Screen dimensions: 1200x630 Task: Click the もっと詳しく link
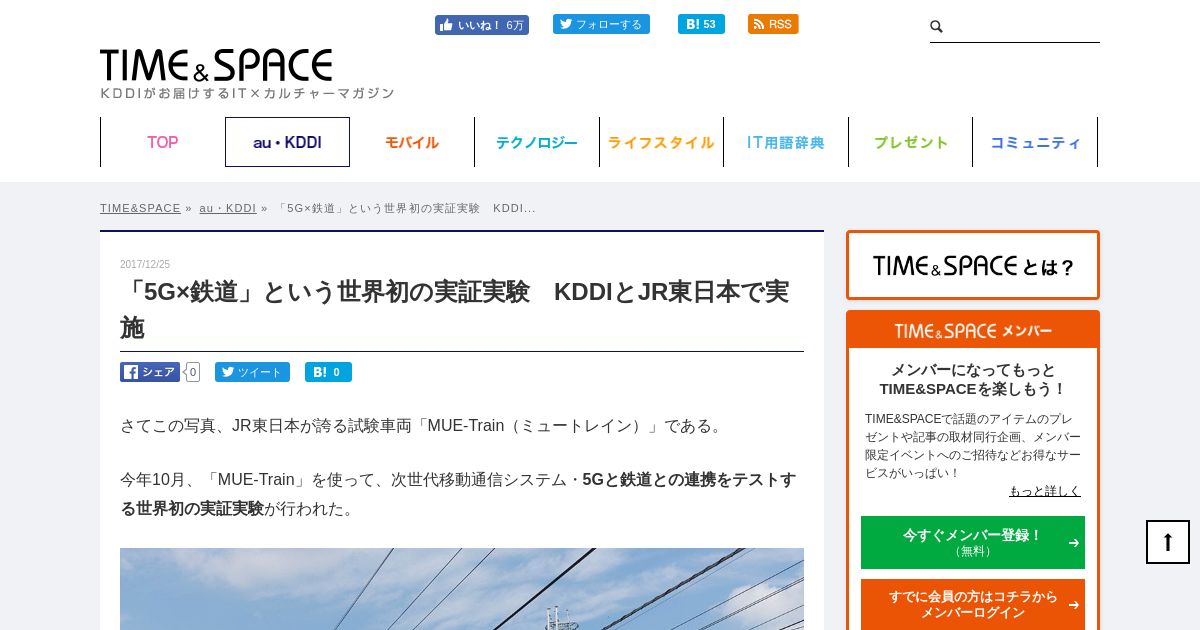(1045, 491)
